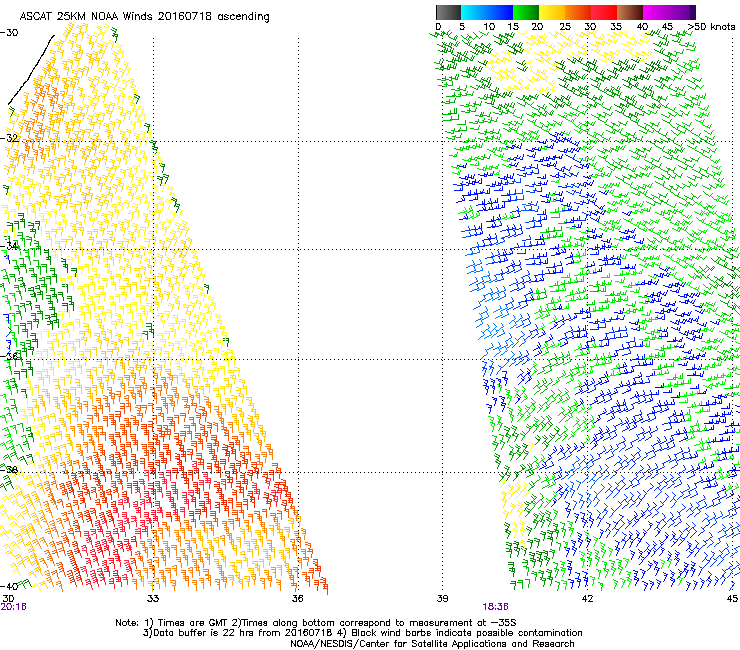This screenshot has width=740, height=650.
Task: Click the "39" longitude axis label
Action: [x=442, y=598]
